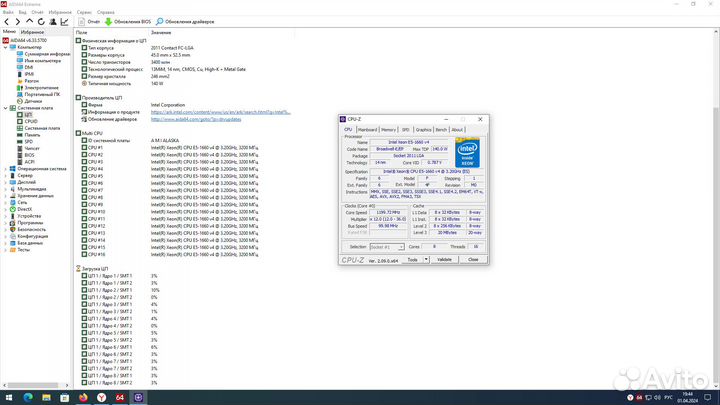Click the Forward navigation arrow in AIDA64 toolbar
Image resolution: width=720 pixels, height=405 pixels.
click(x=17, y=20)
